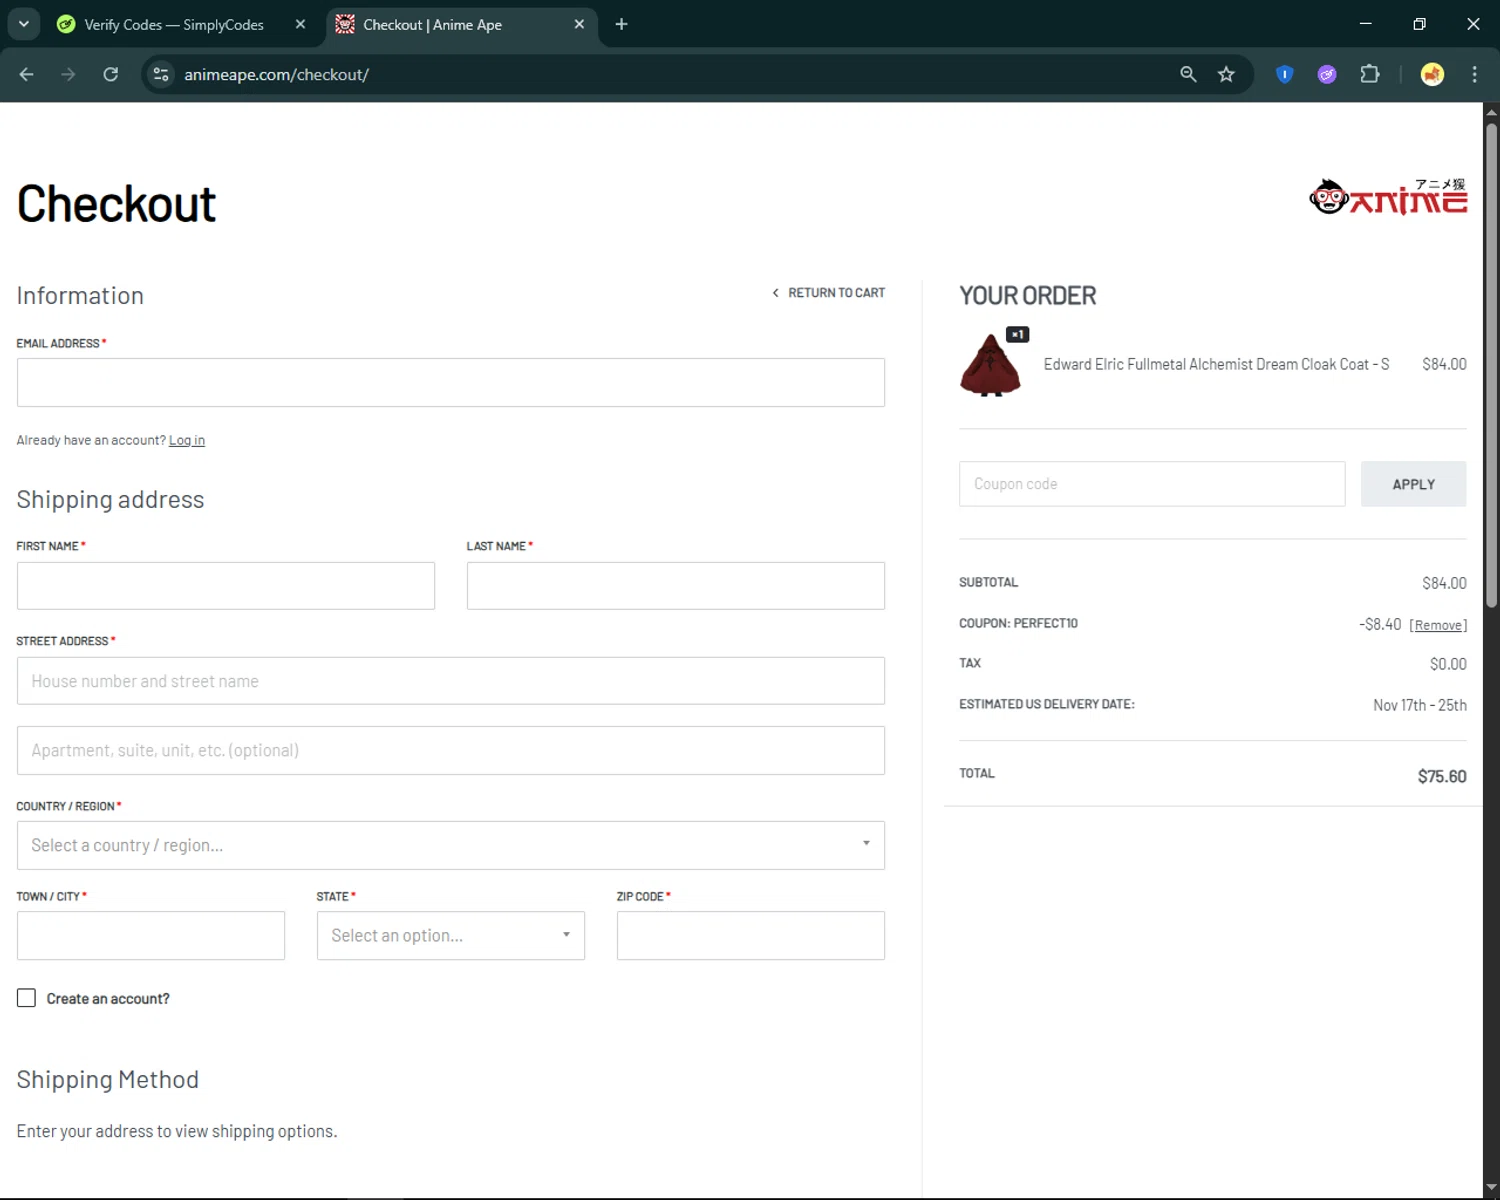
Task: Click into the Last Name field
Action: [676, 585]
